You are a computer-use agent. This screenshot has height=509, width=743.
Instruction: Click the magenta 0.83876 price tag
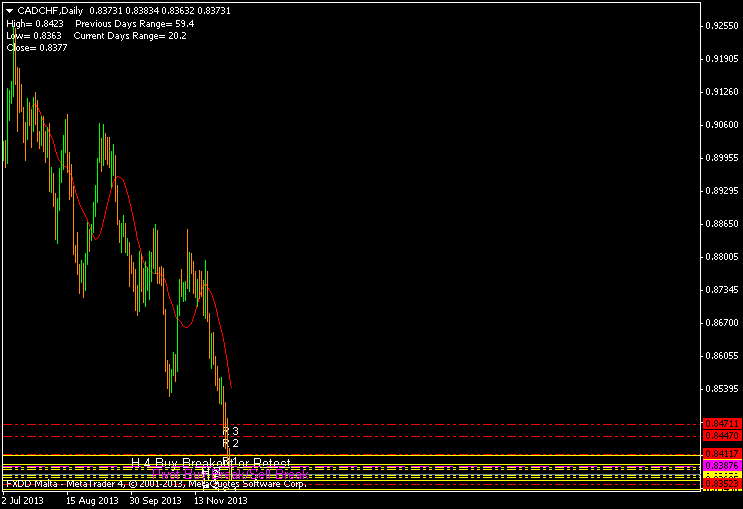(720, 466)
